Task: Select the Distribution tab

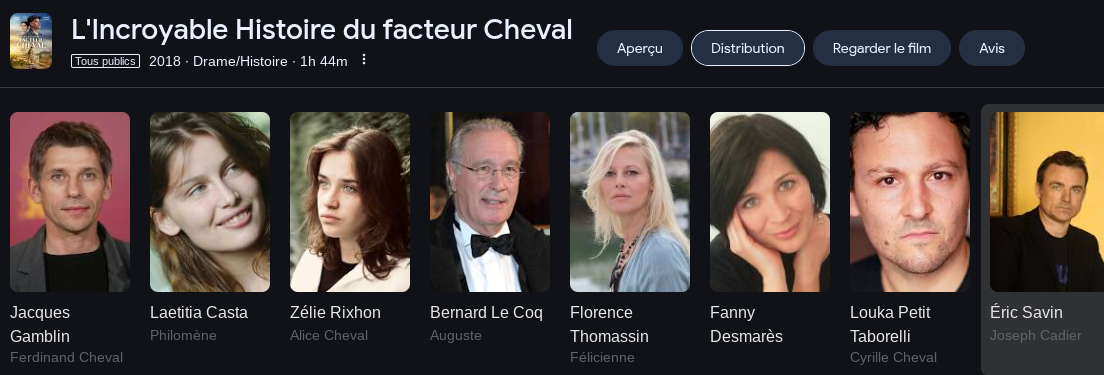Action: tap(748, 48)
